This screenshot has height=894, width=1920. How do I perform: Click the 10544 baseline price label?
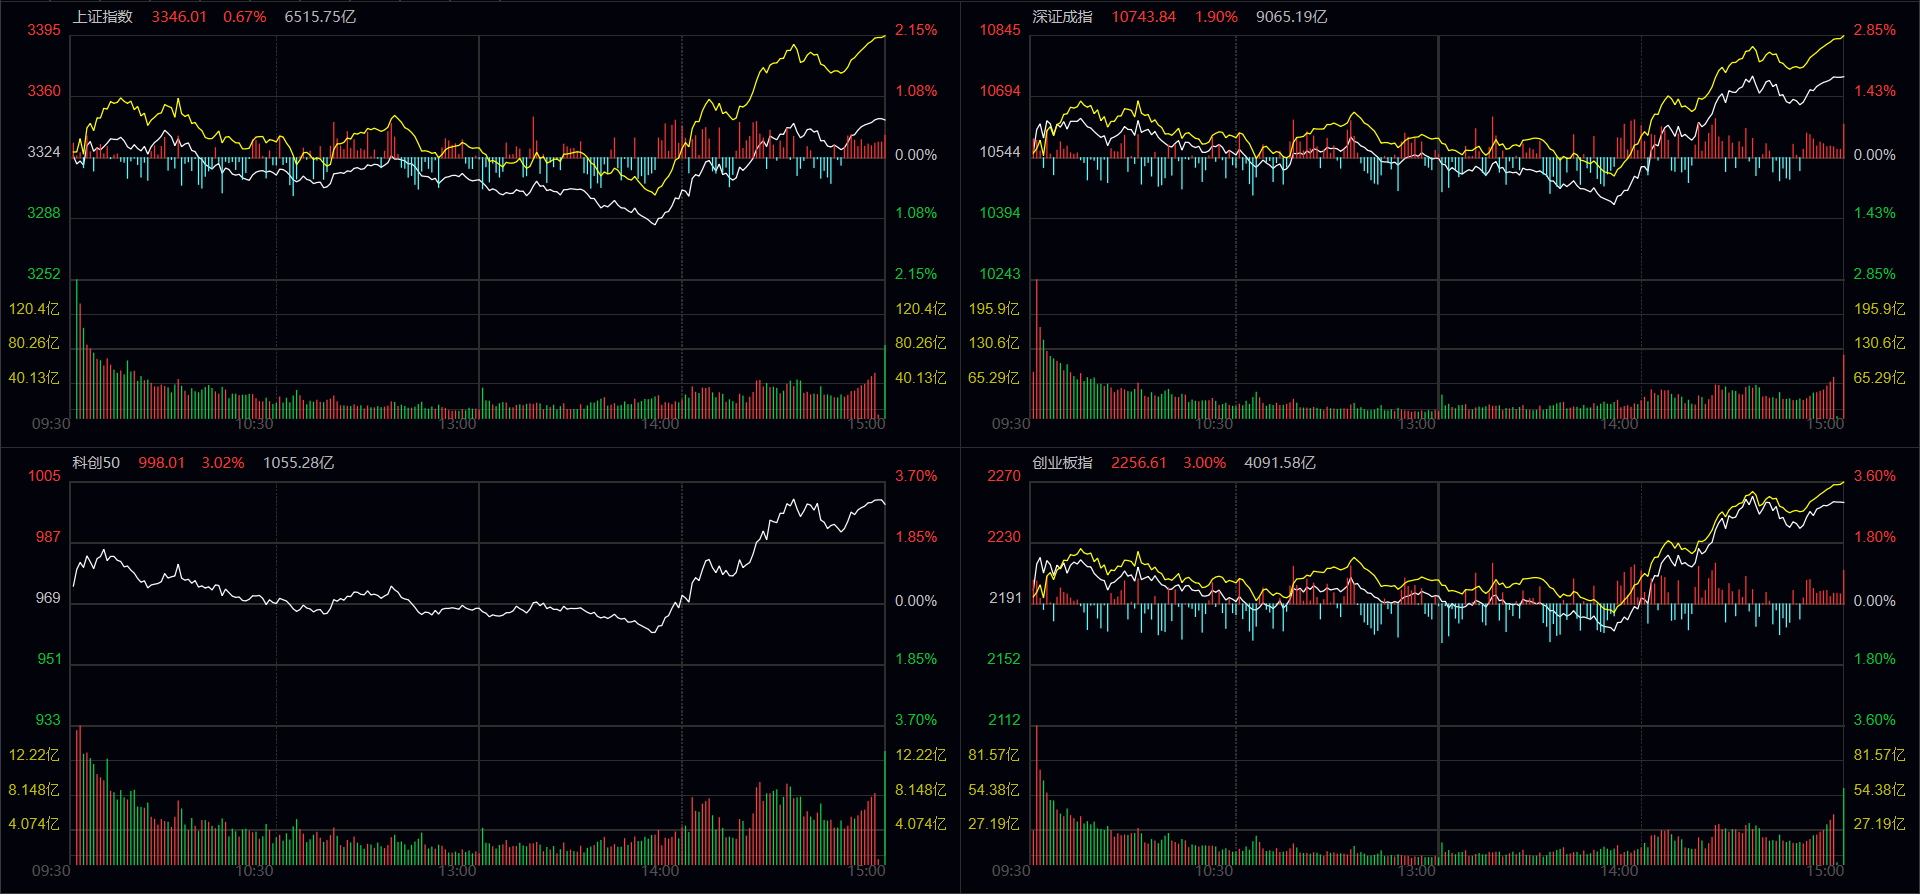pos(1000,152)
